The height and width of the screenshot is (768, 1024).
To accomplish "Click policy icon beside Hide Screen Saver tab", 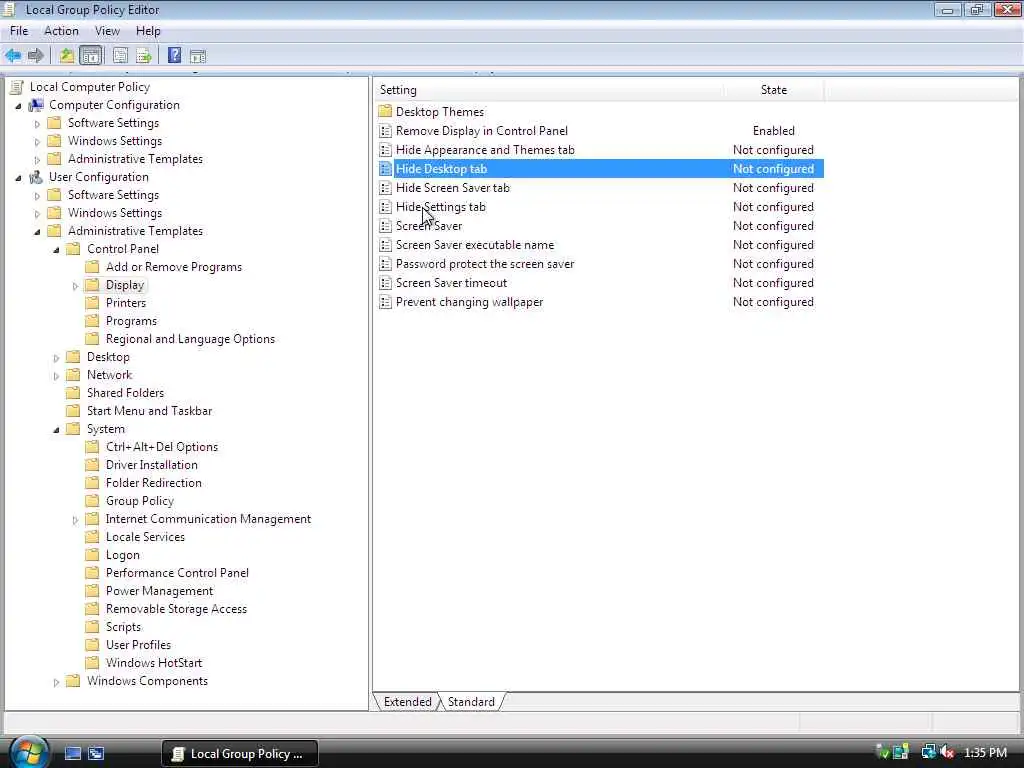I will (385, 188).
